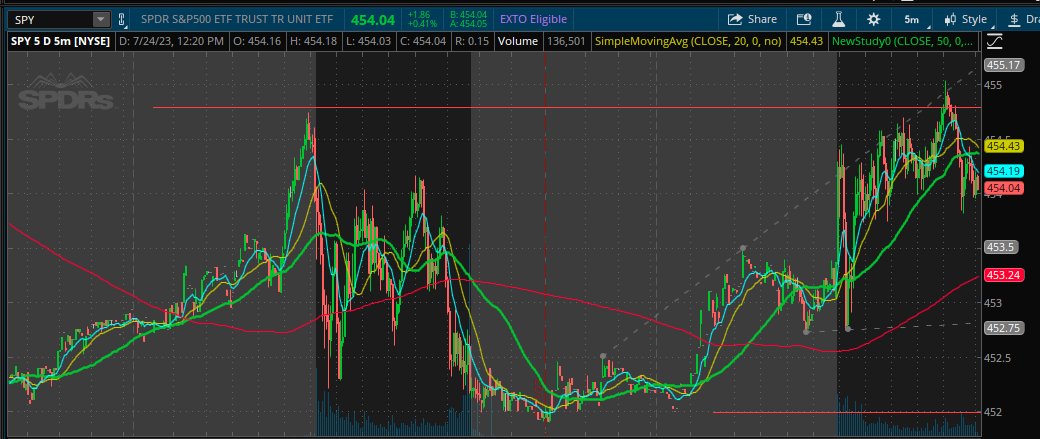Click the 452.75 price axis bubble
Image resolution: width=1040 pixels, height=439 pixels.
point(1003,328)
